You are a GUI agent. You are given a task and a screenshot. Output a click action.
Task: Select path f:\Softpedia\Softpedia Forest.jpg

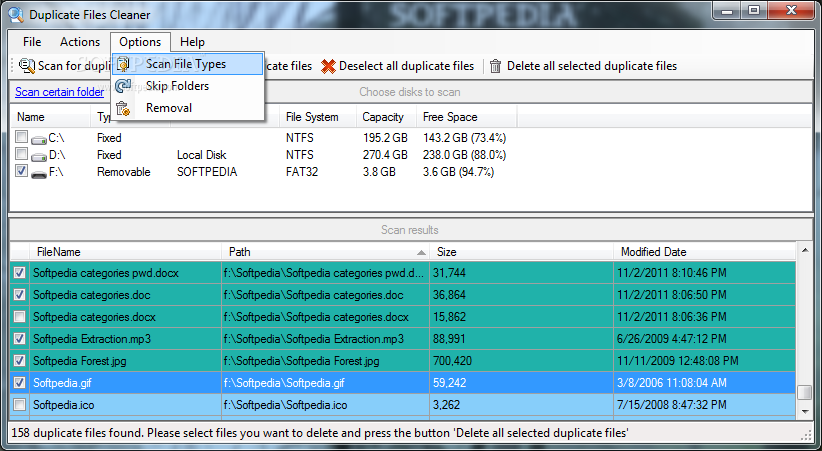pyautogui.click(x=301, y=361)
